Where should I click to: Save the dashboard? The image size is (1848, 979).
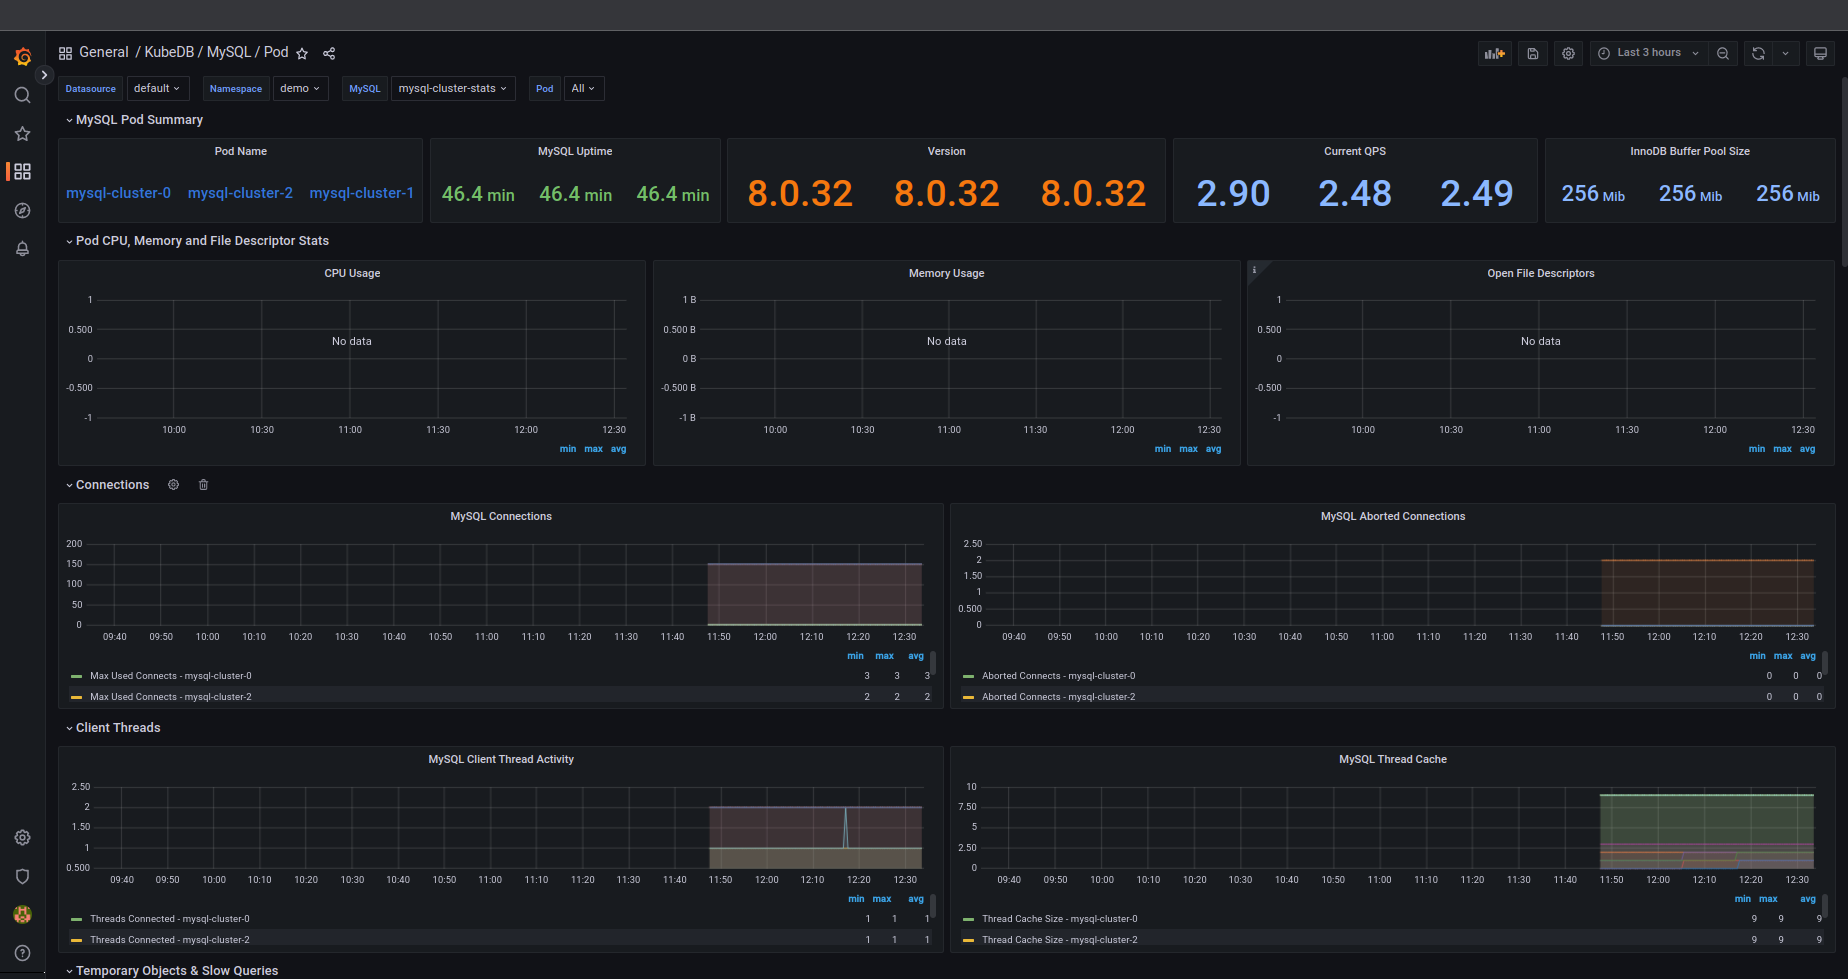tap(1532, 53)
